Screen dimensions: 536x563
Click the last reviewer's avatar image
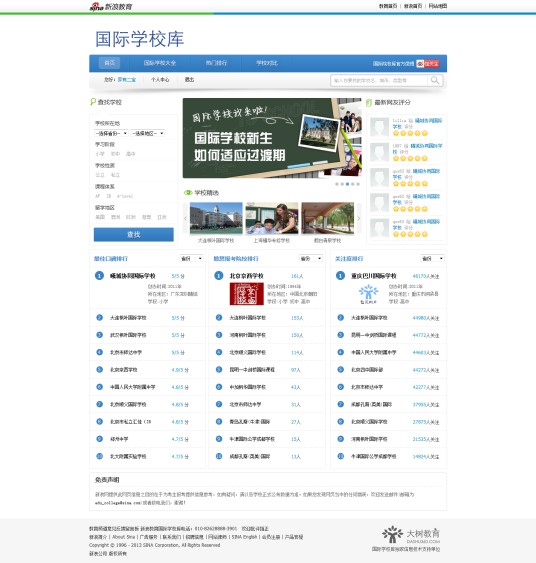tap(379, 228)
